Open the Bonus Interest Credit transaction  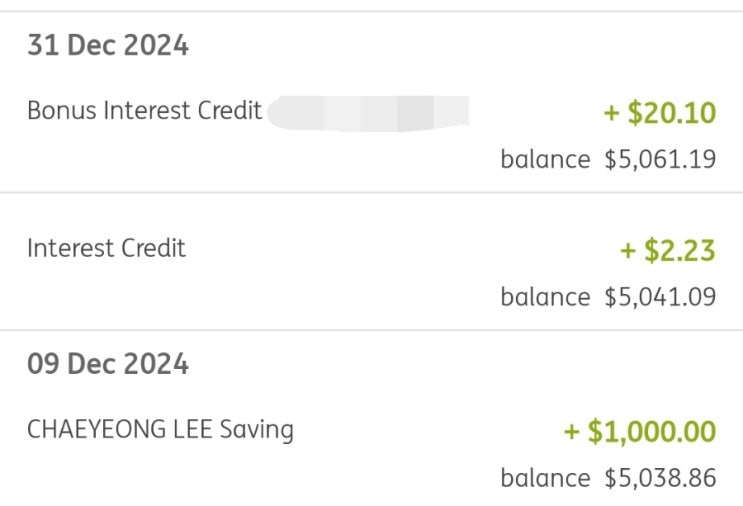tap(144, 110)
